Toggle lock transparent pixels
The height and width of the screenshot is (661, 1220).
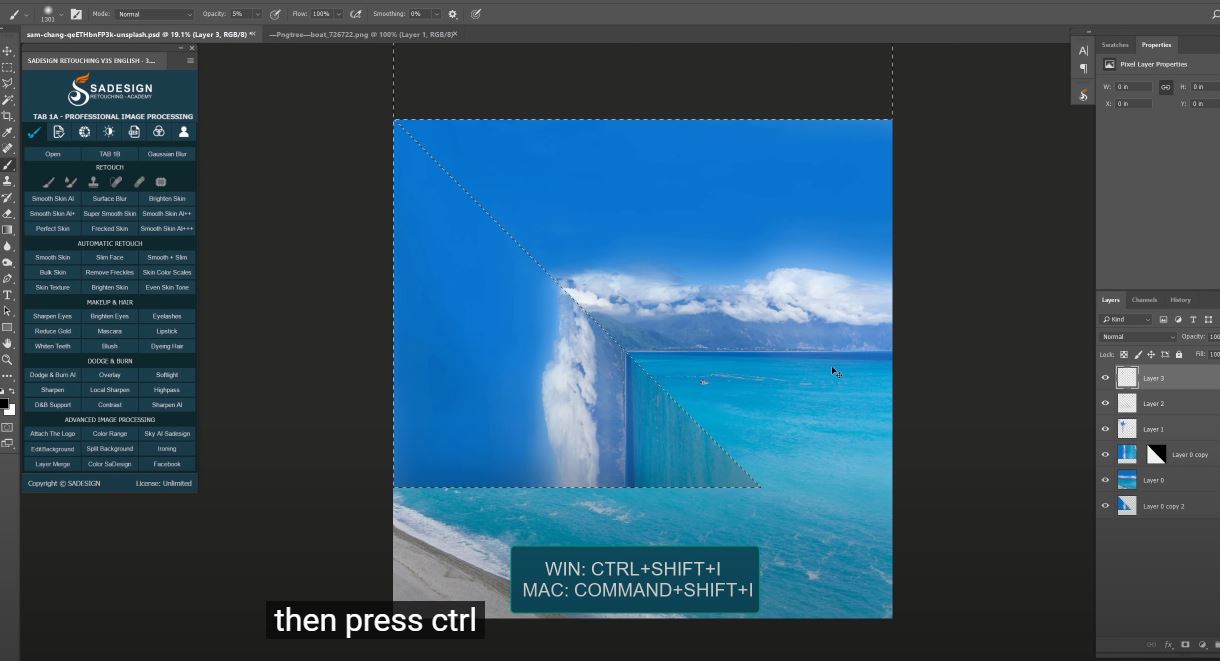1124,354
